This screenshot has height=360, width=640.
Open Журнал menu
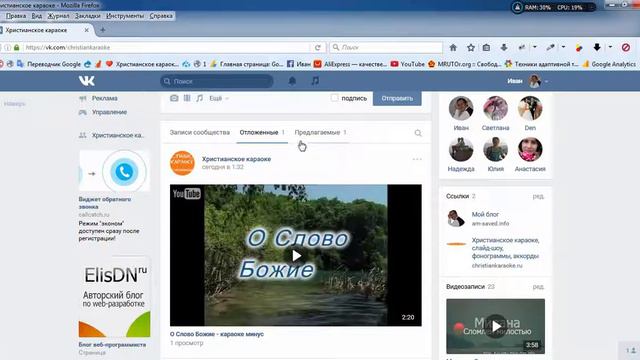(x=58, y=16)
